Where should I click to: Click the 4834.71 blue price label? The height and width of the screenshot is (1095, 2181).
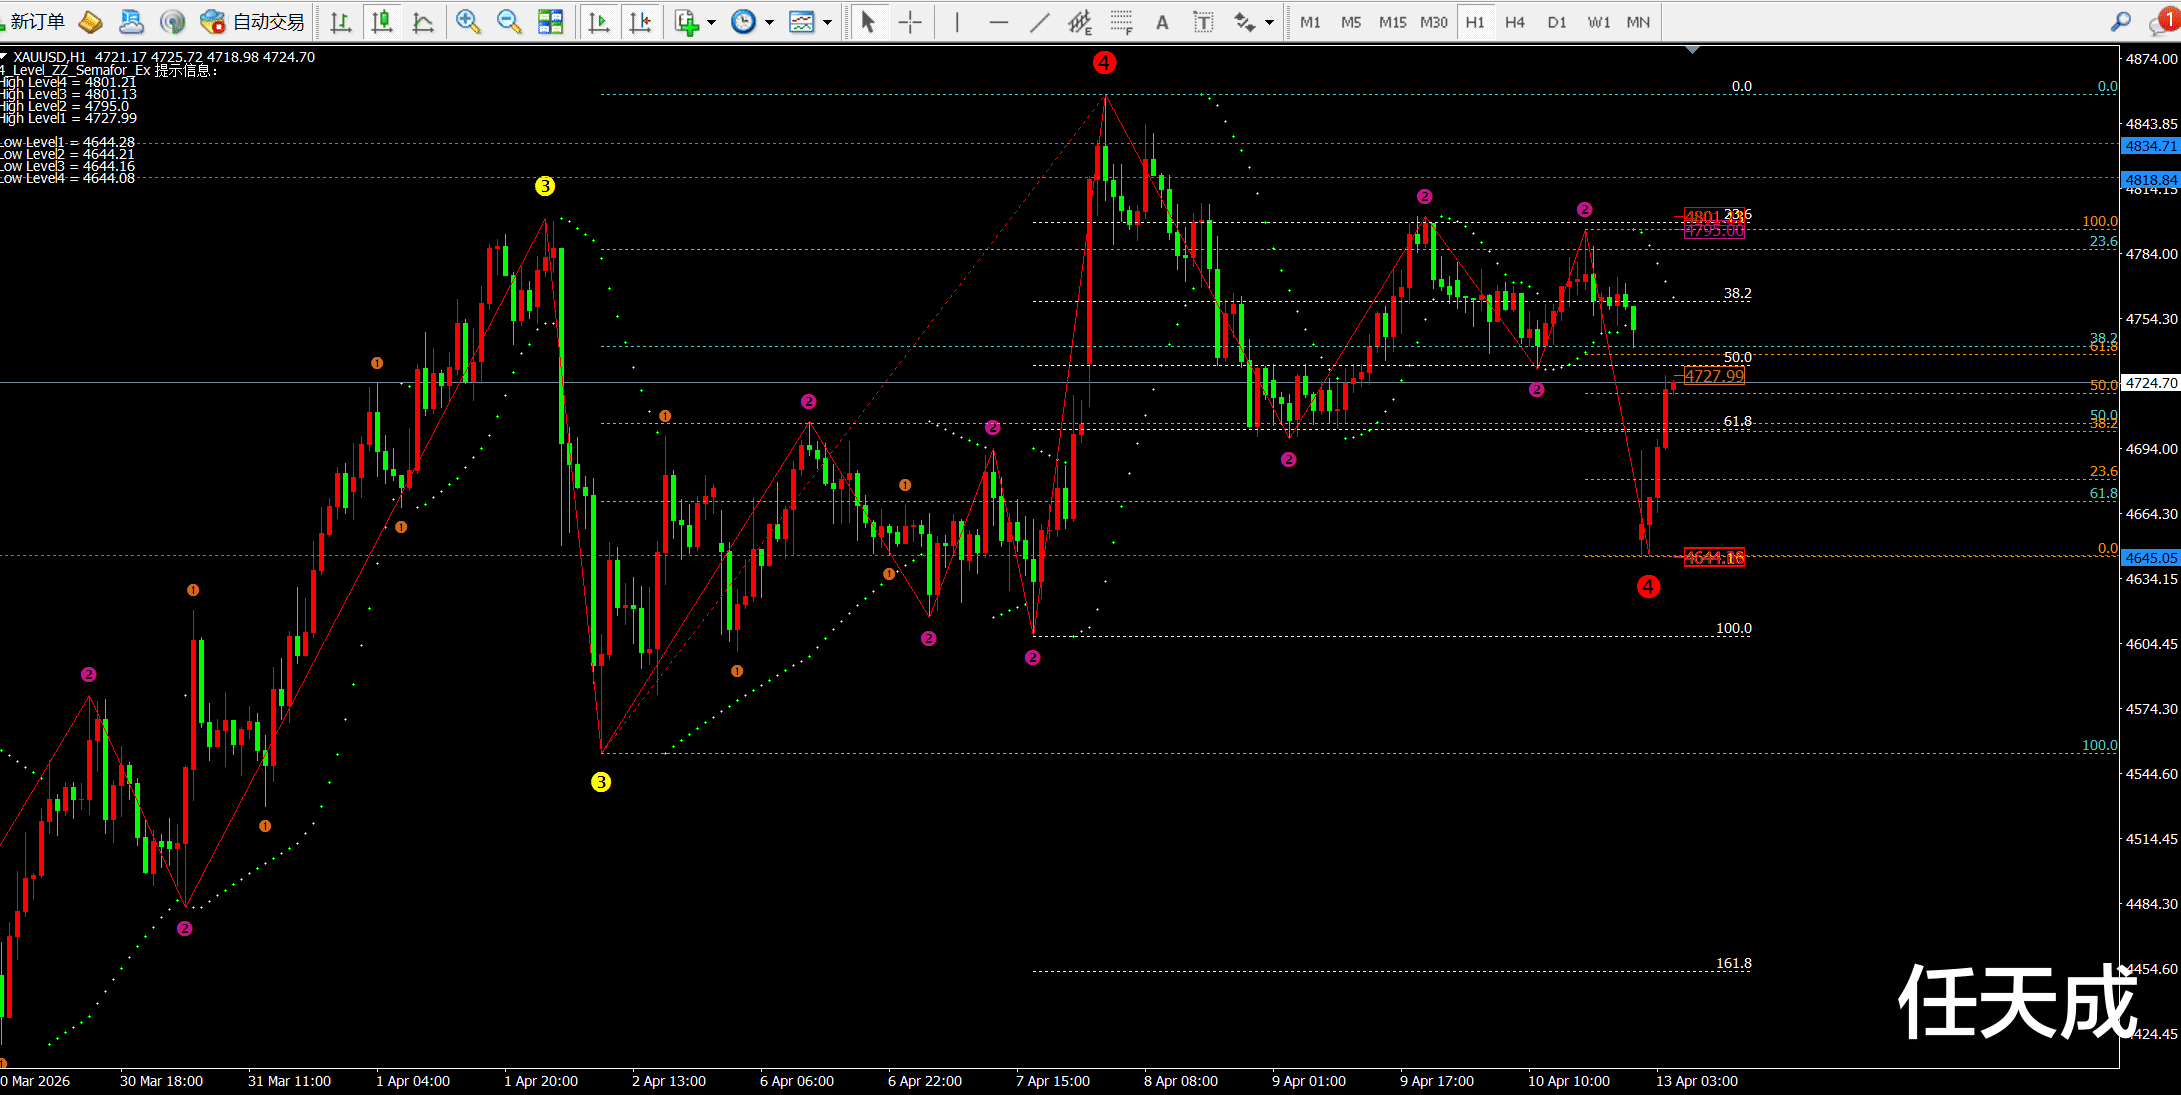tap(2150, 146)
